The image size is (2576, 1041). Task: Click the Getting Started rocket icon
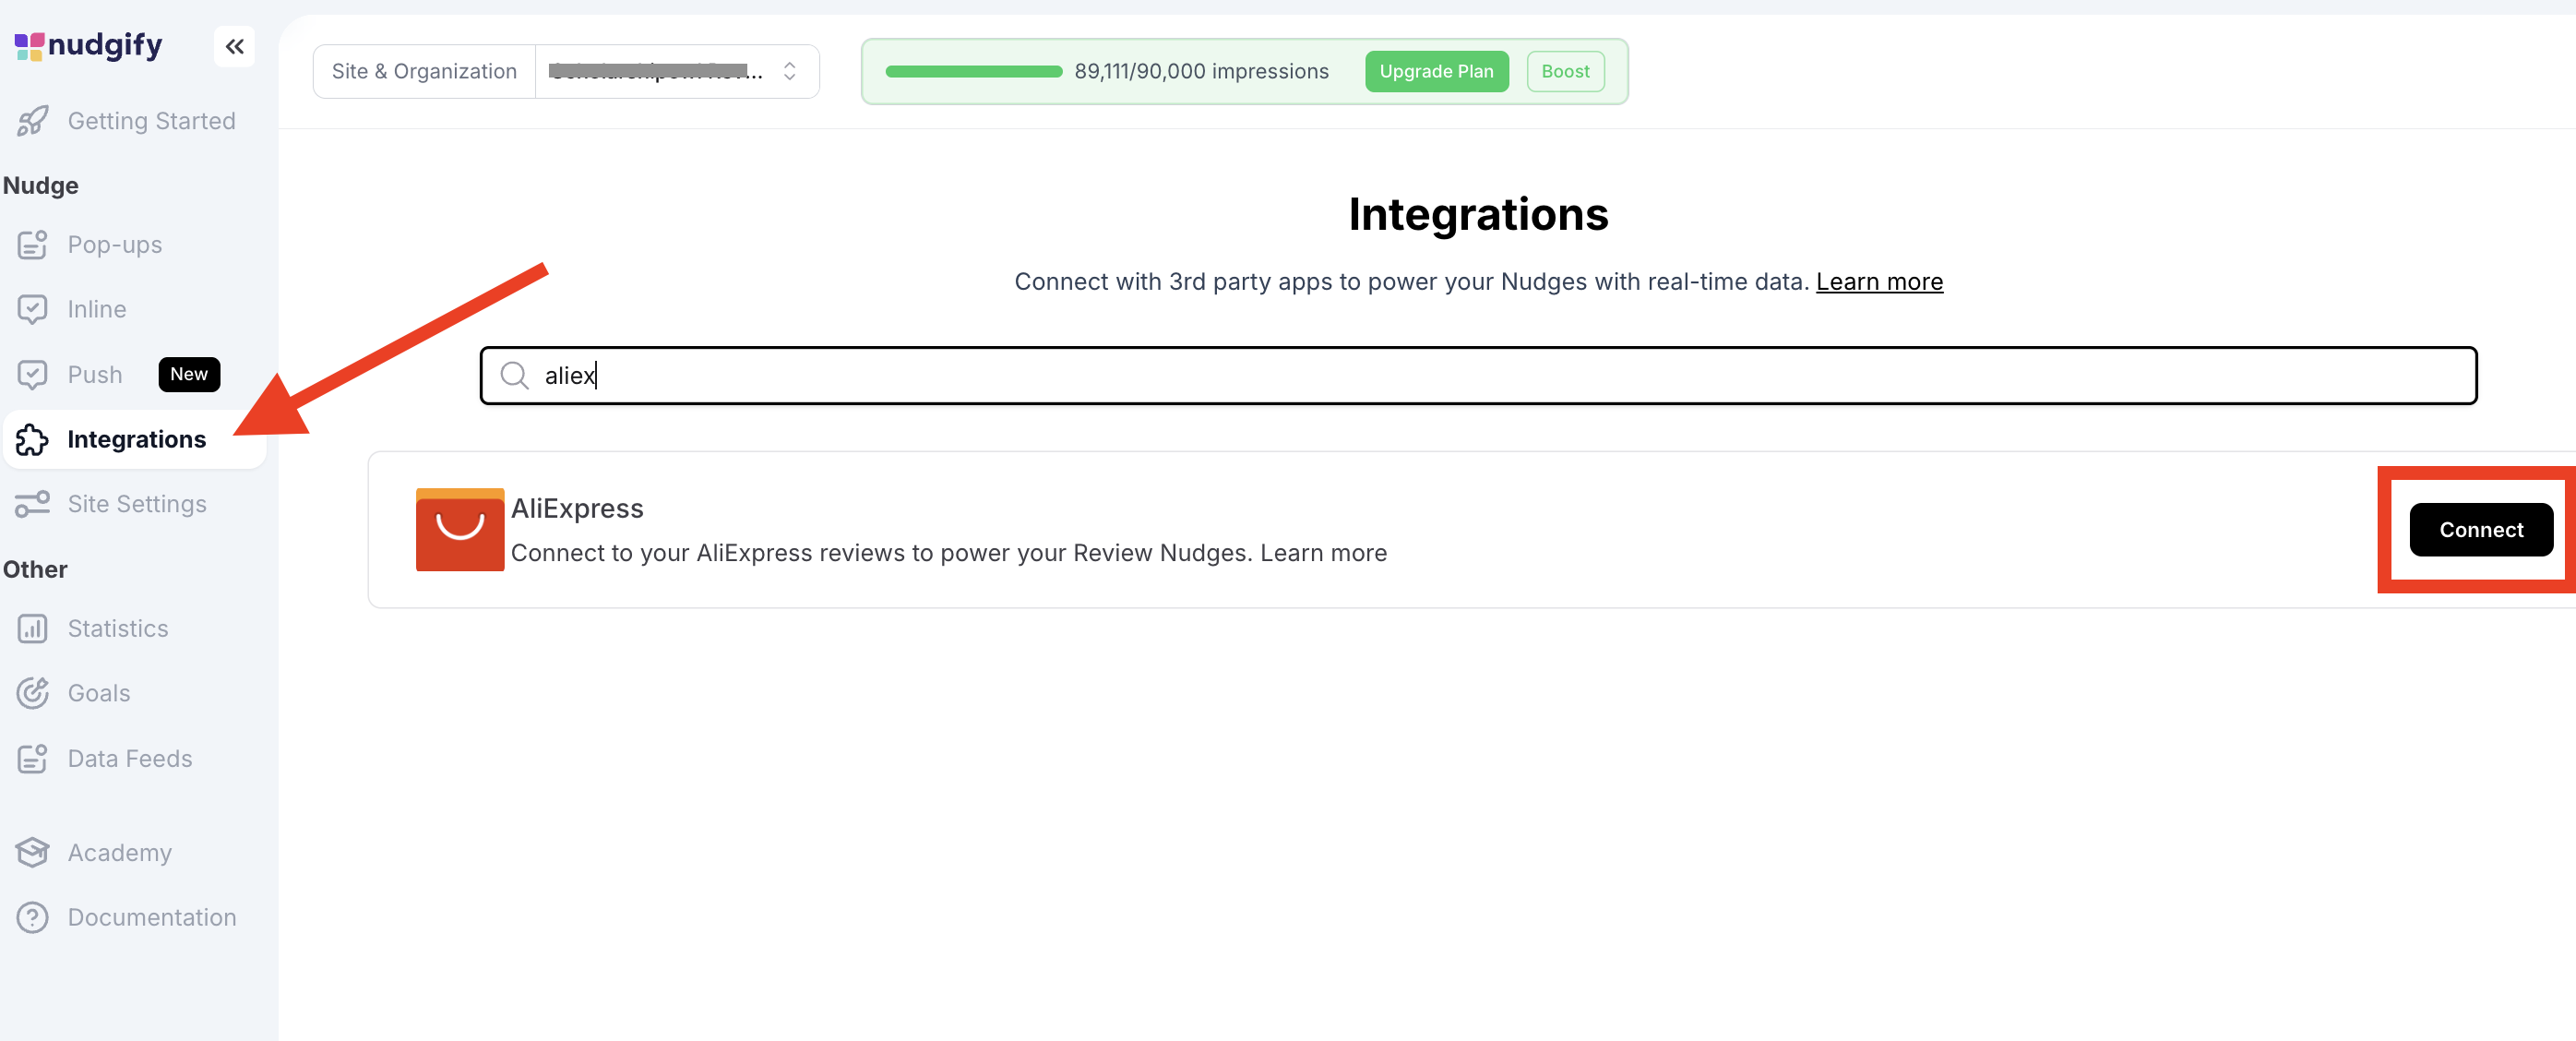(x=32, y=121)
